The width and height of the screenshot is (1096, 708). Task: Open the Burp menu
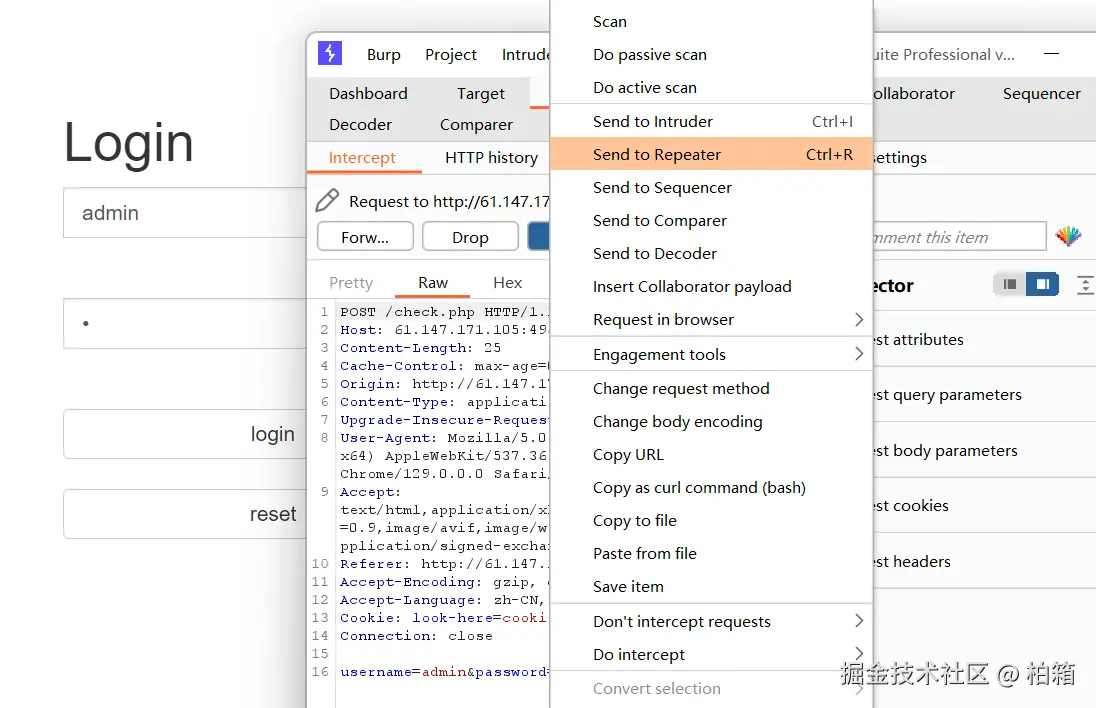tap(384, 55)
